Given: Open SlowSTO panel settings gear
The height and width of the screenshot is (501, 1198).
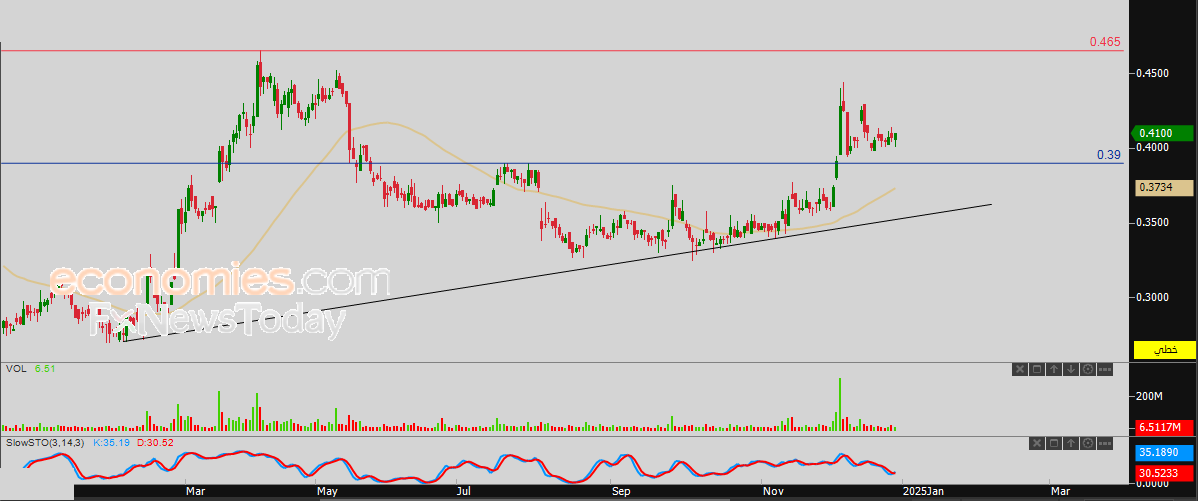Looking at the screenshot, I should (1087, 443).
